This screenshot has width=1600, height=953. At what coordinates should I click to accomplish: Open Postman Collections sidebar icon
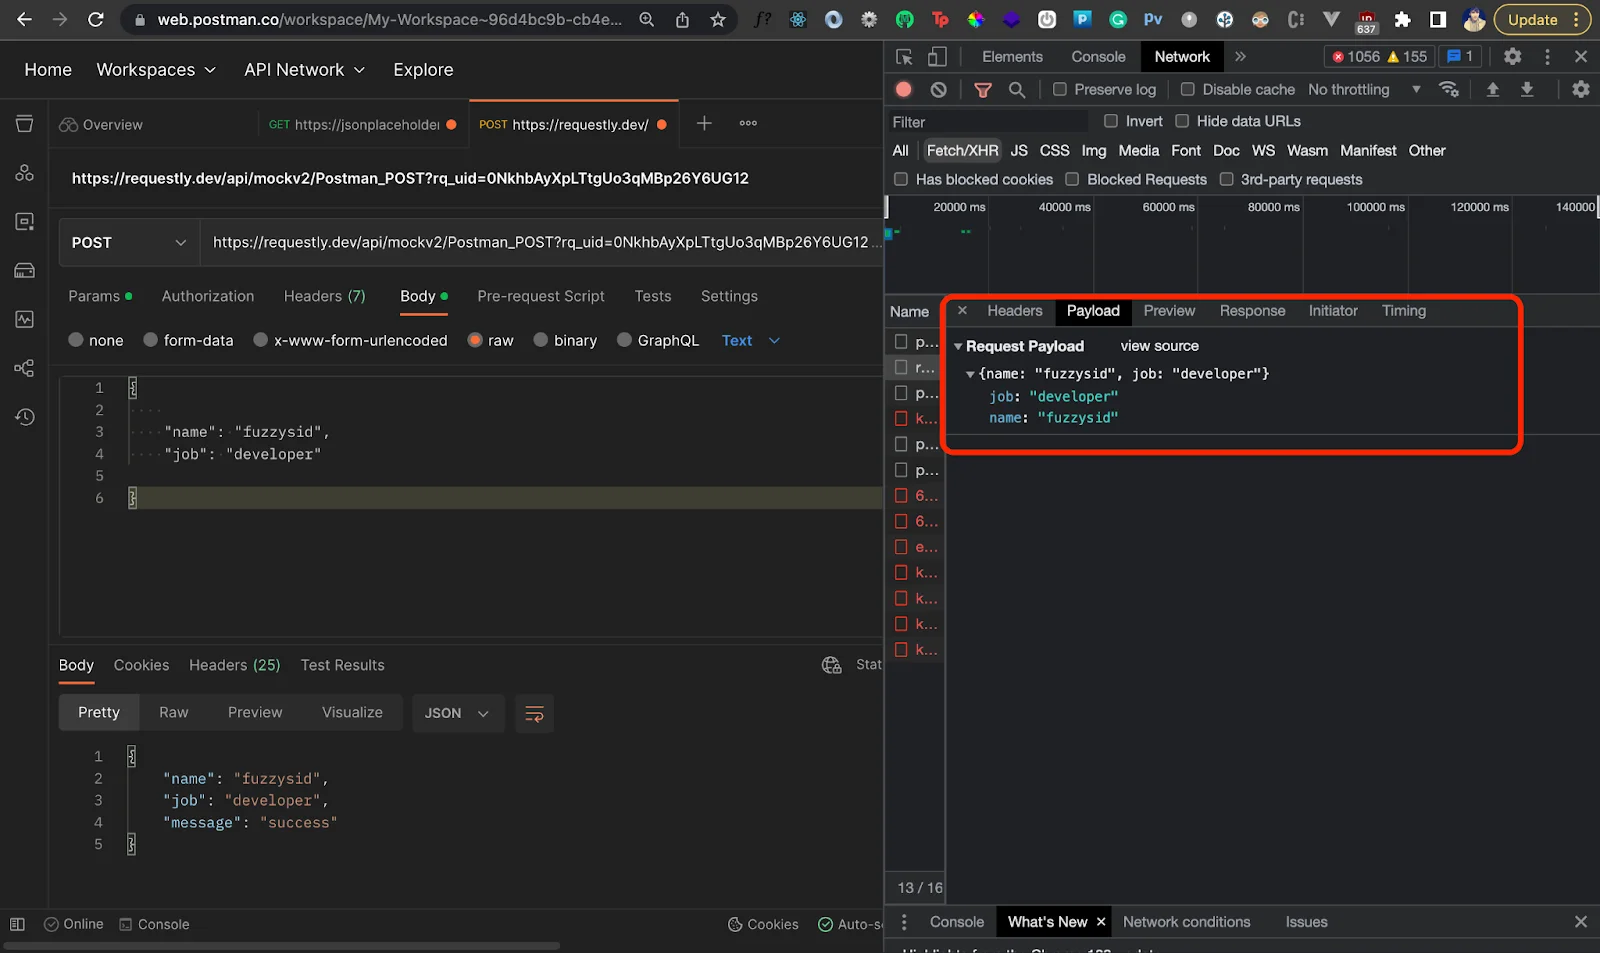point(24,124)
